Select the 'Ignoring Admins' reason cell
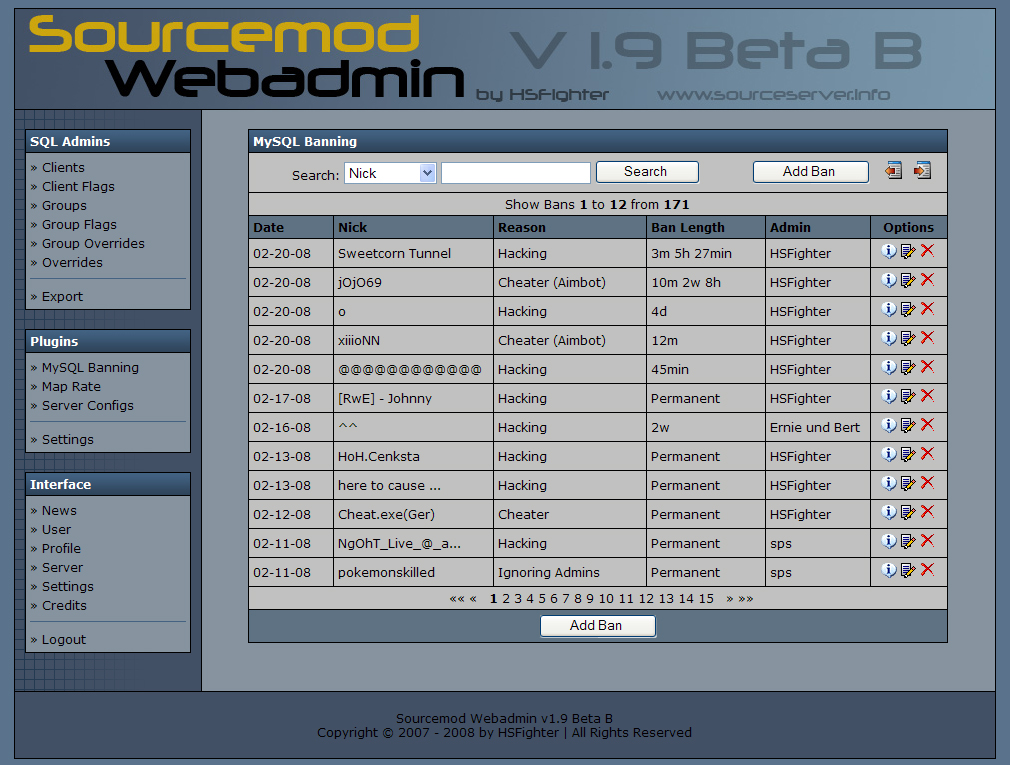The width and height of the screenshot is (1010, 765). point(569,572)
